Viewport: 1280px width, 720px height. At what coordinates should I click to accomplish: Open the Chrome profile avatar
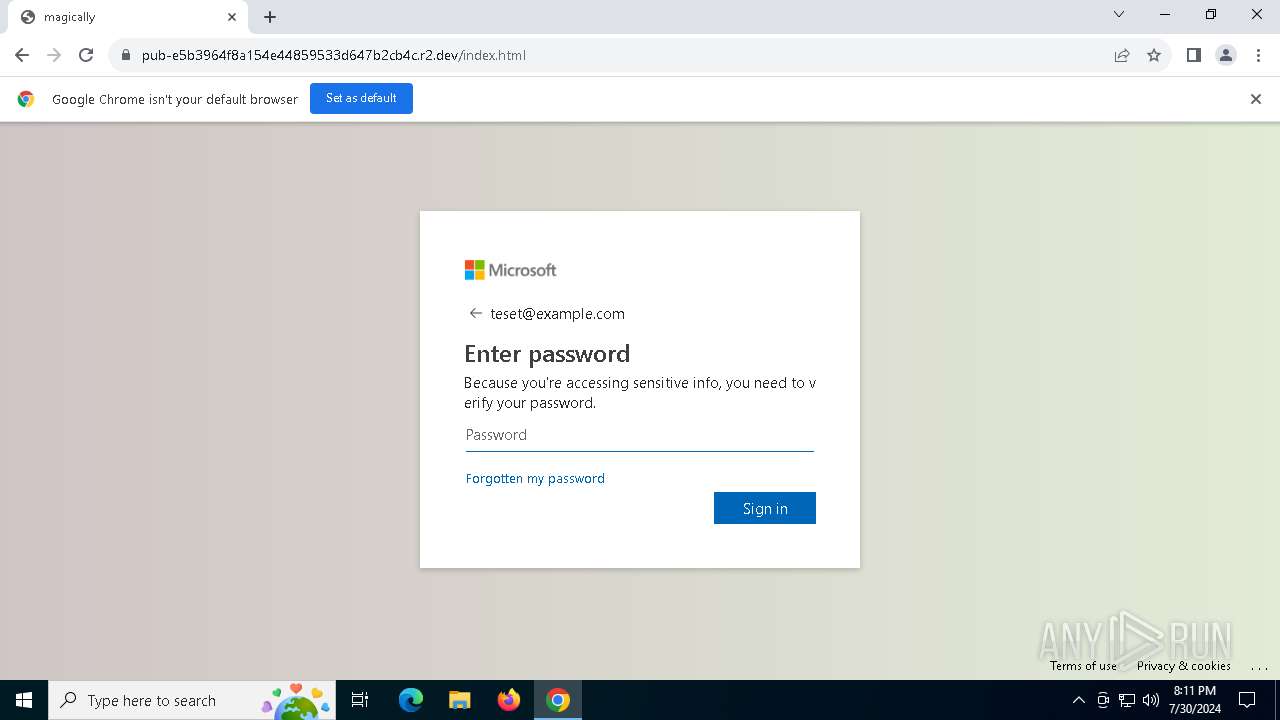(1226, 55)
